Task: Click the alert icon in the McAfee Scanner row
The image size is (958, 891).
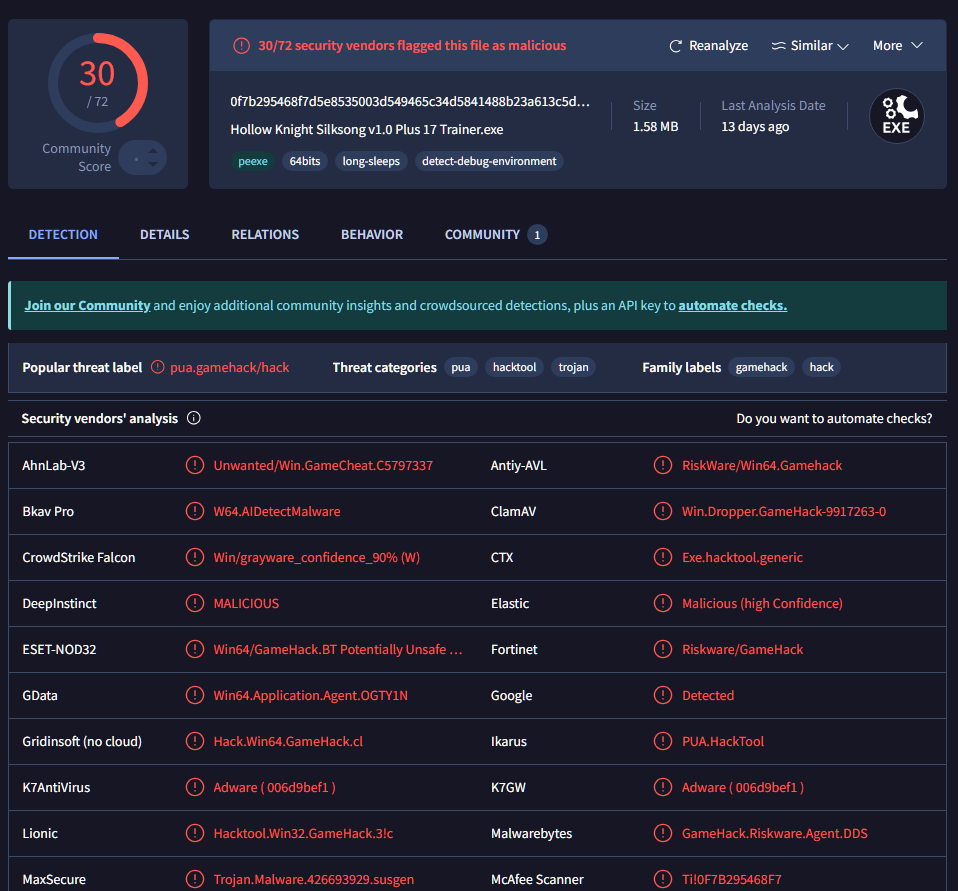Action: [663, 879]
